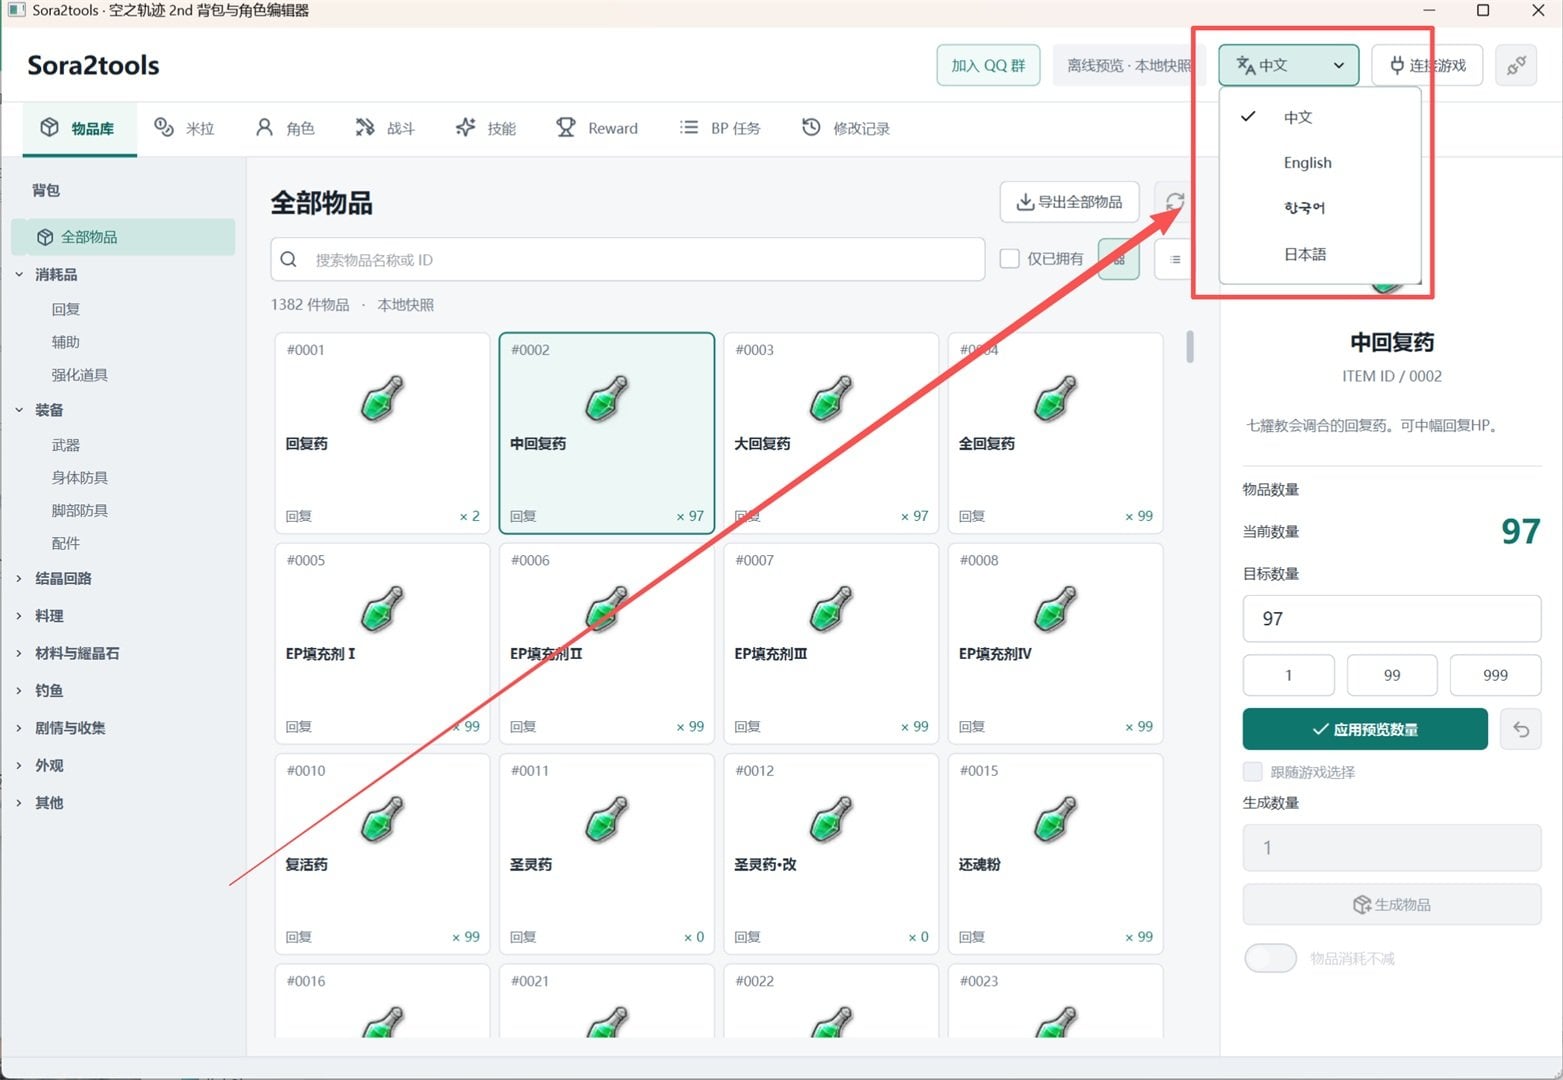Click the item grid vertical scrollbar
1563x1080 pixels.
1189,347
